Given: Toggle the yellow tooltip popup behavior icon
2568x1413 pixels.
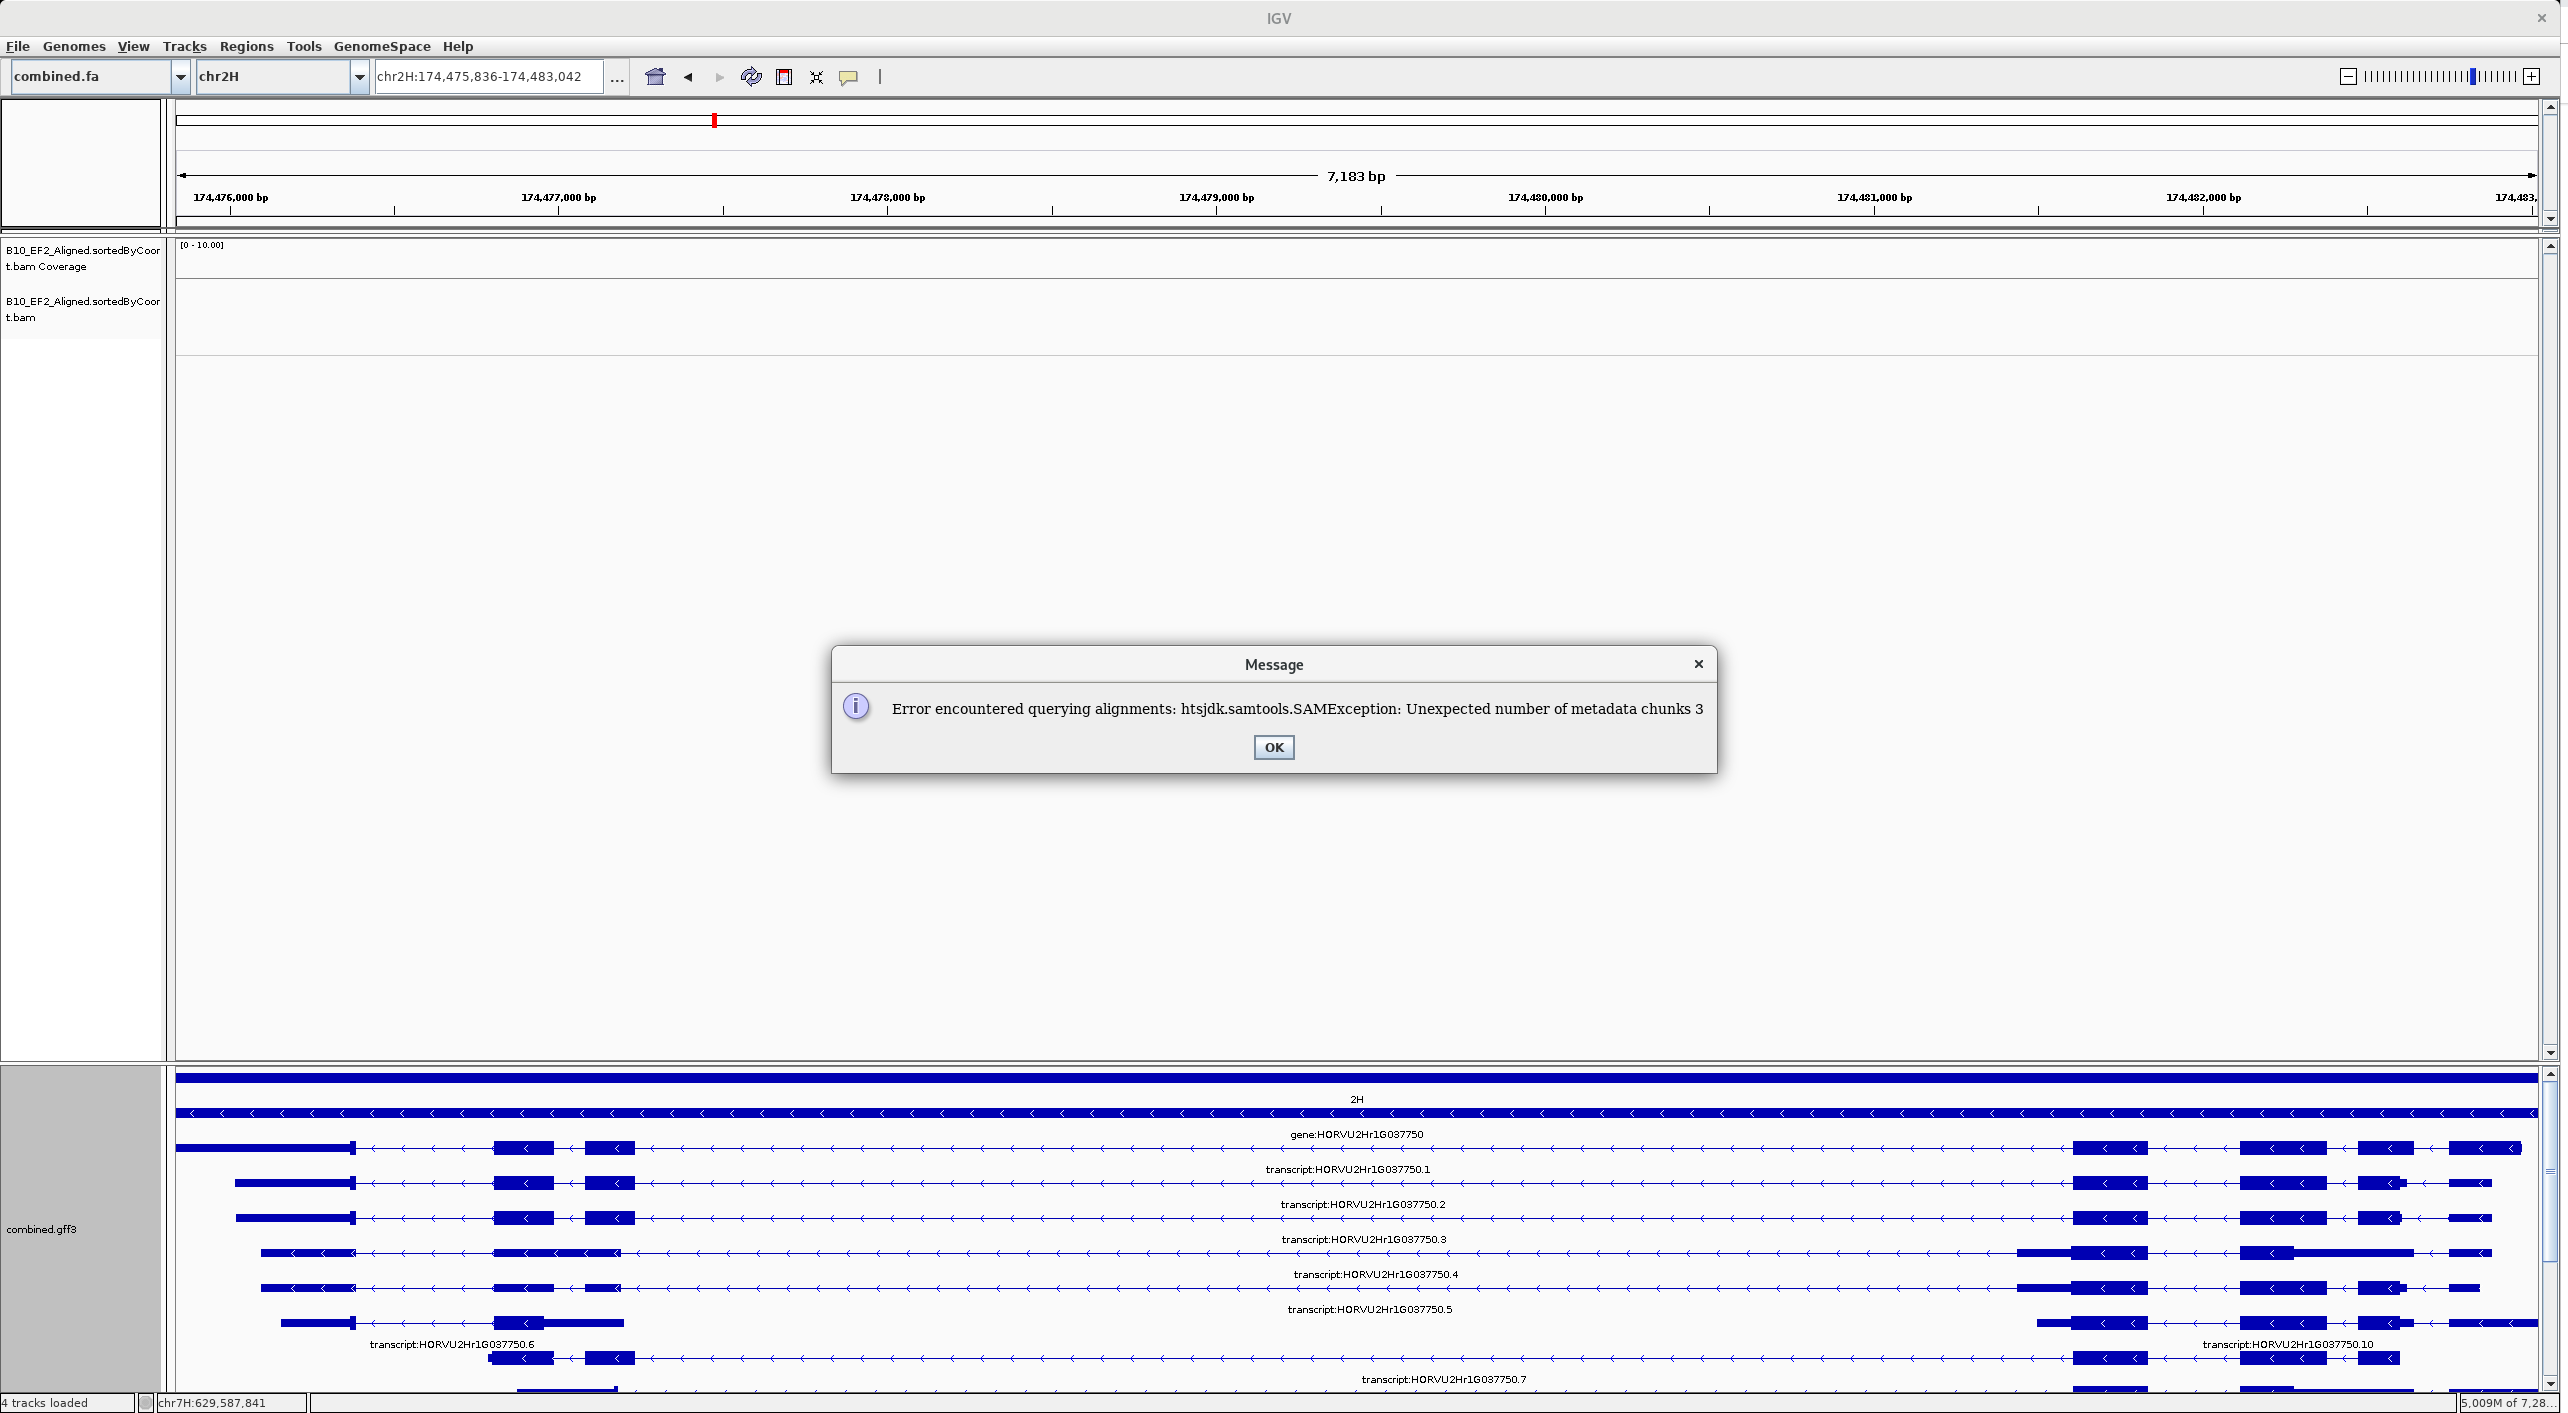Looking at the screenshot, I should (x=848, y=77).
